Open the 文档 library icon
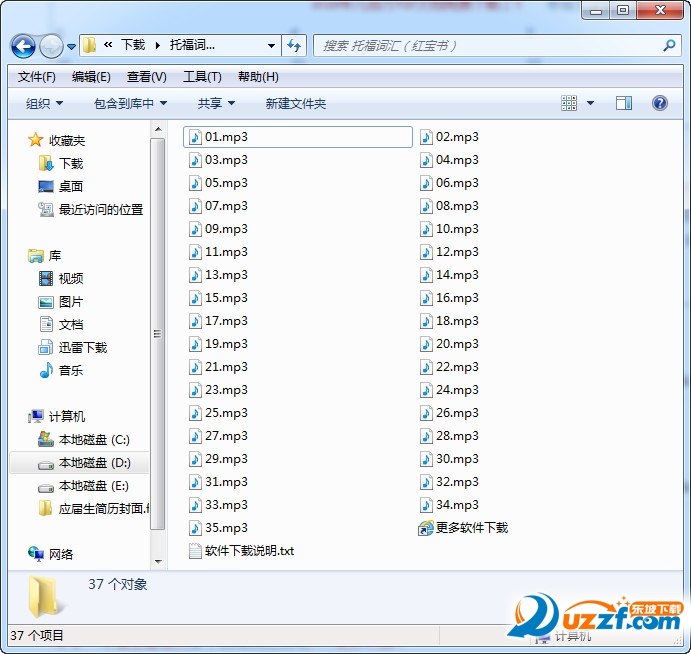The width and height of the screenshot is (691, 654). click(x=46, y=324)
